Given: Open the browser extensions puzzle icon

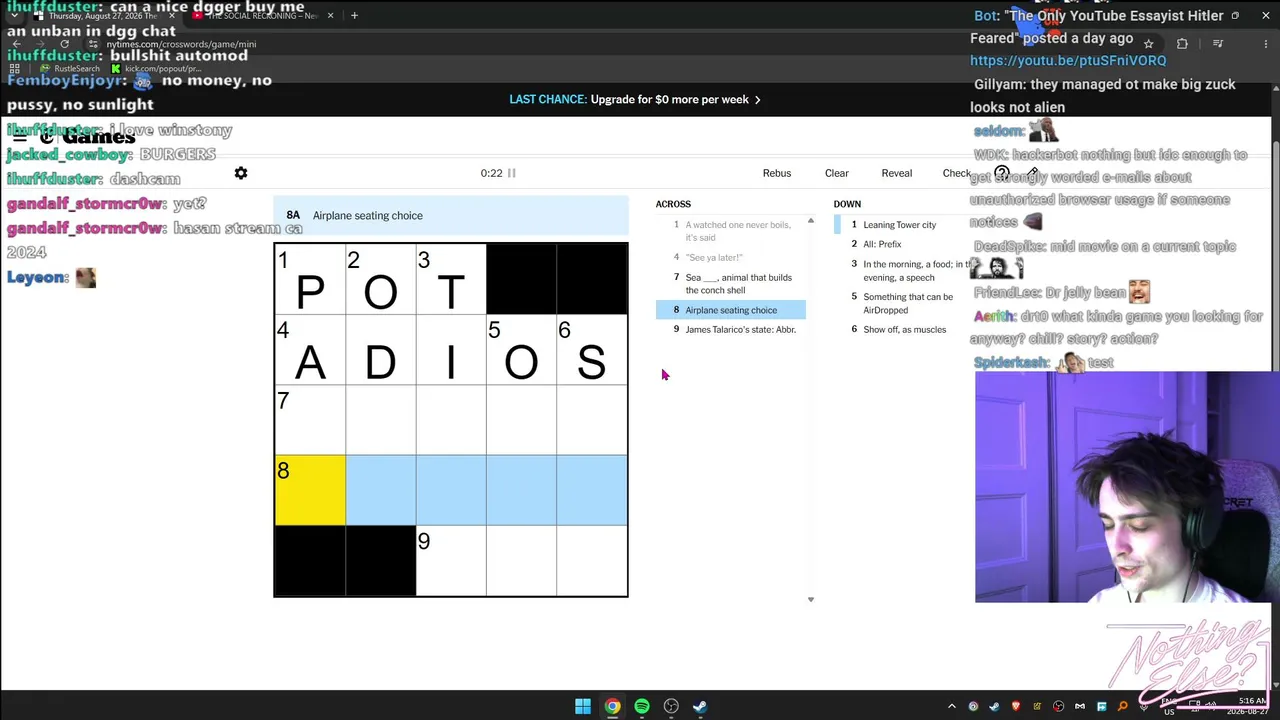Looking at the screenshot, I should pyautogui.click(x=1182, y=44).
